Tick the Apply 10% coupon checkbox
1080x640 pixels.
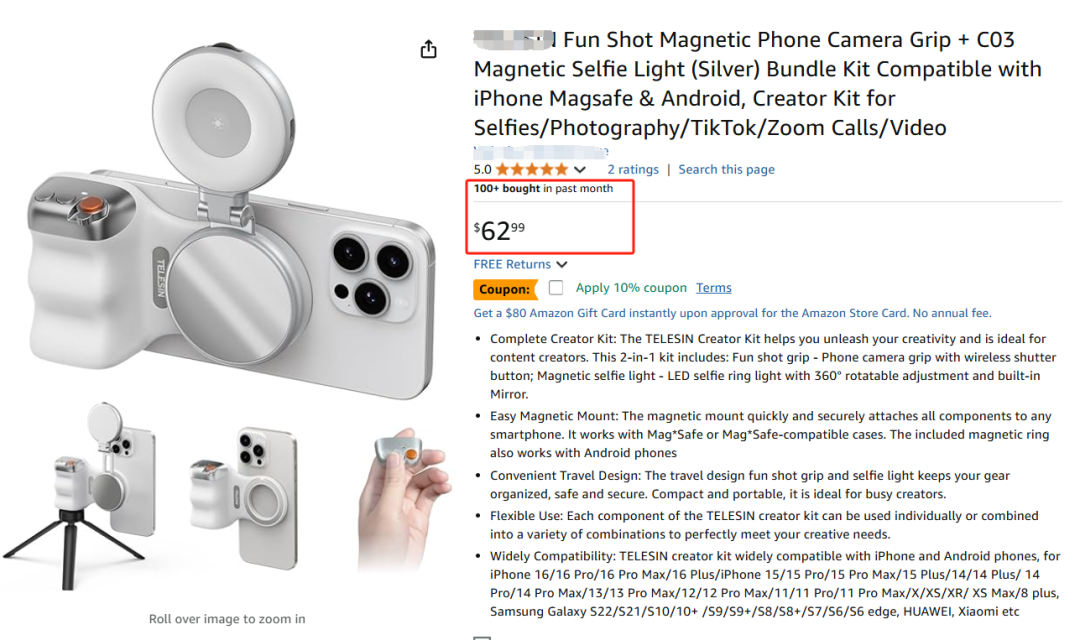point(556,287)
